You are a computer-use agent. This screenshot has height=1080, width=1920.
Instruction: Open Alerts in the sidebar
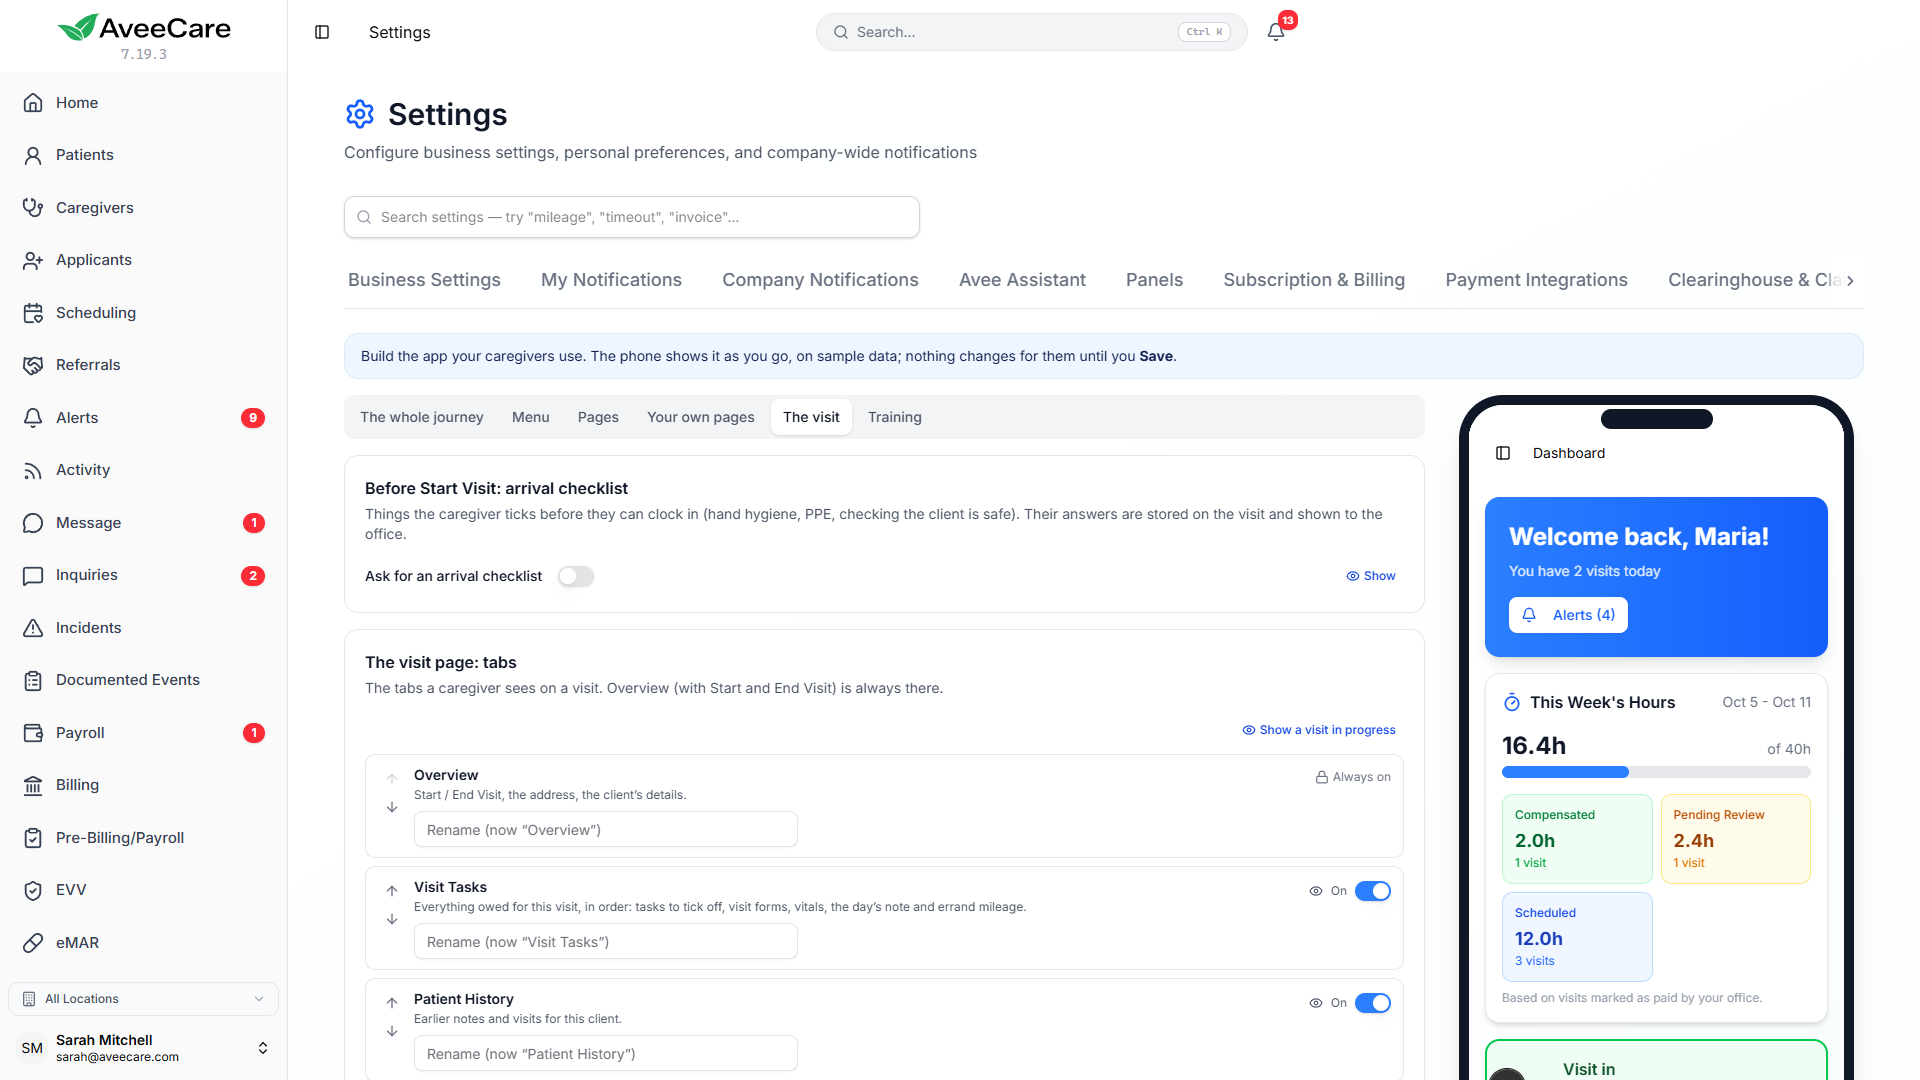[143, 418]
